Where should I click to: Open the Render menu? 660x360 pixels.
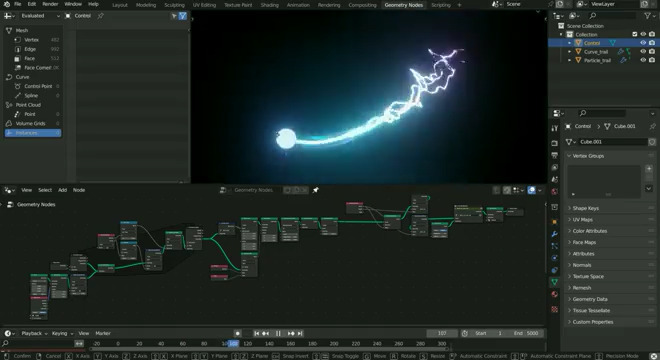pos(50,4)
